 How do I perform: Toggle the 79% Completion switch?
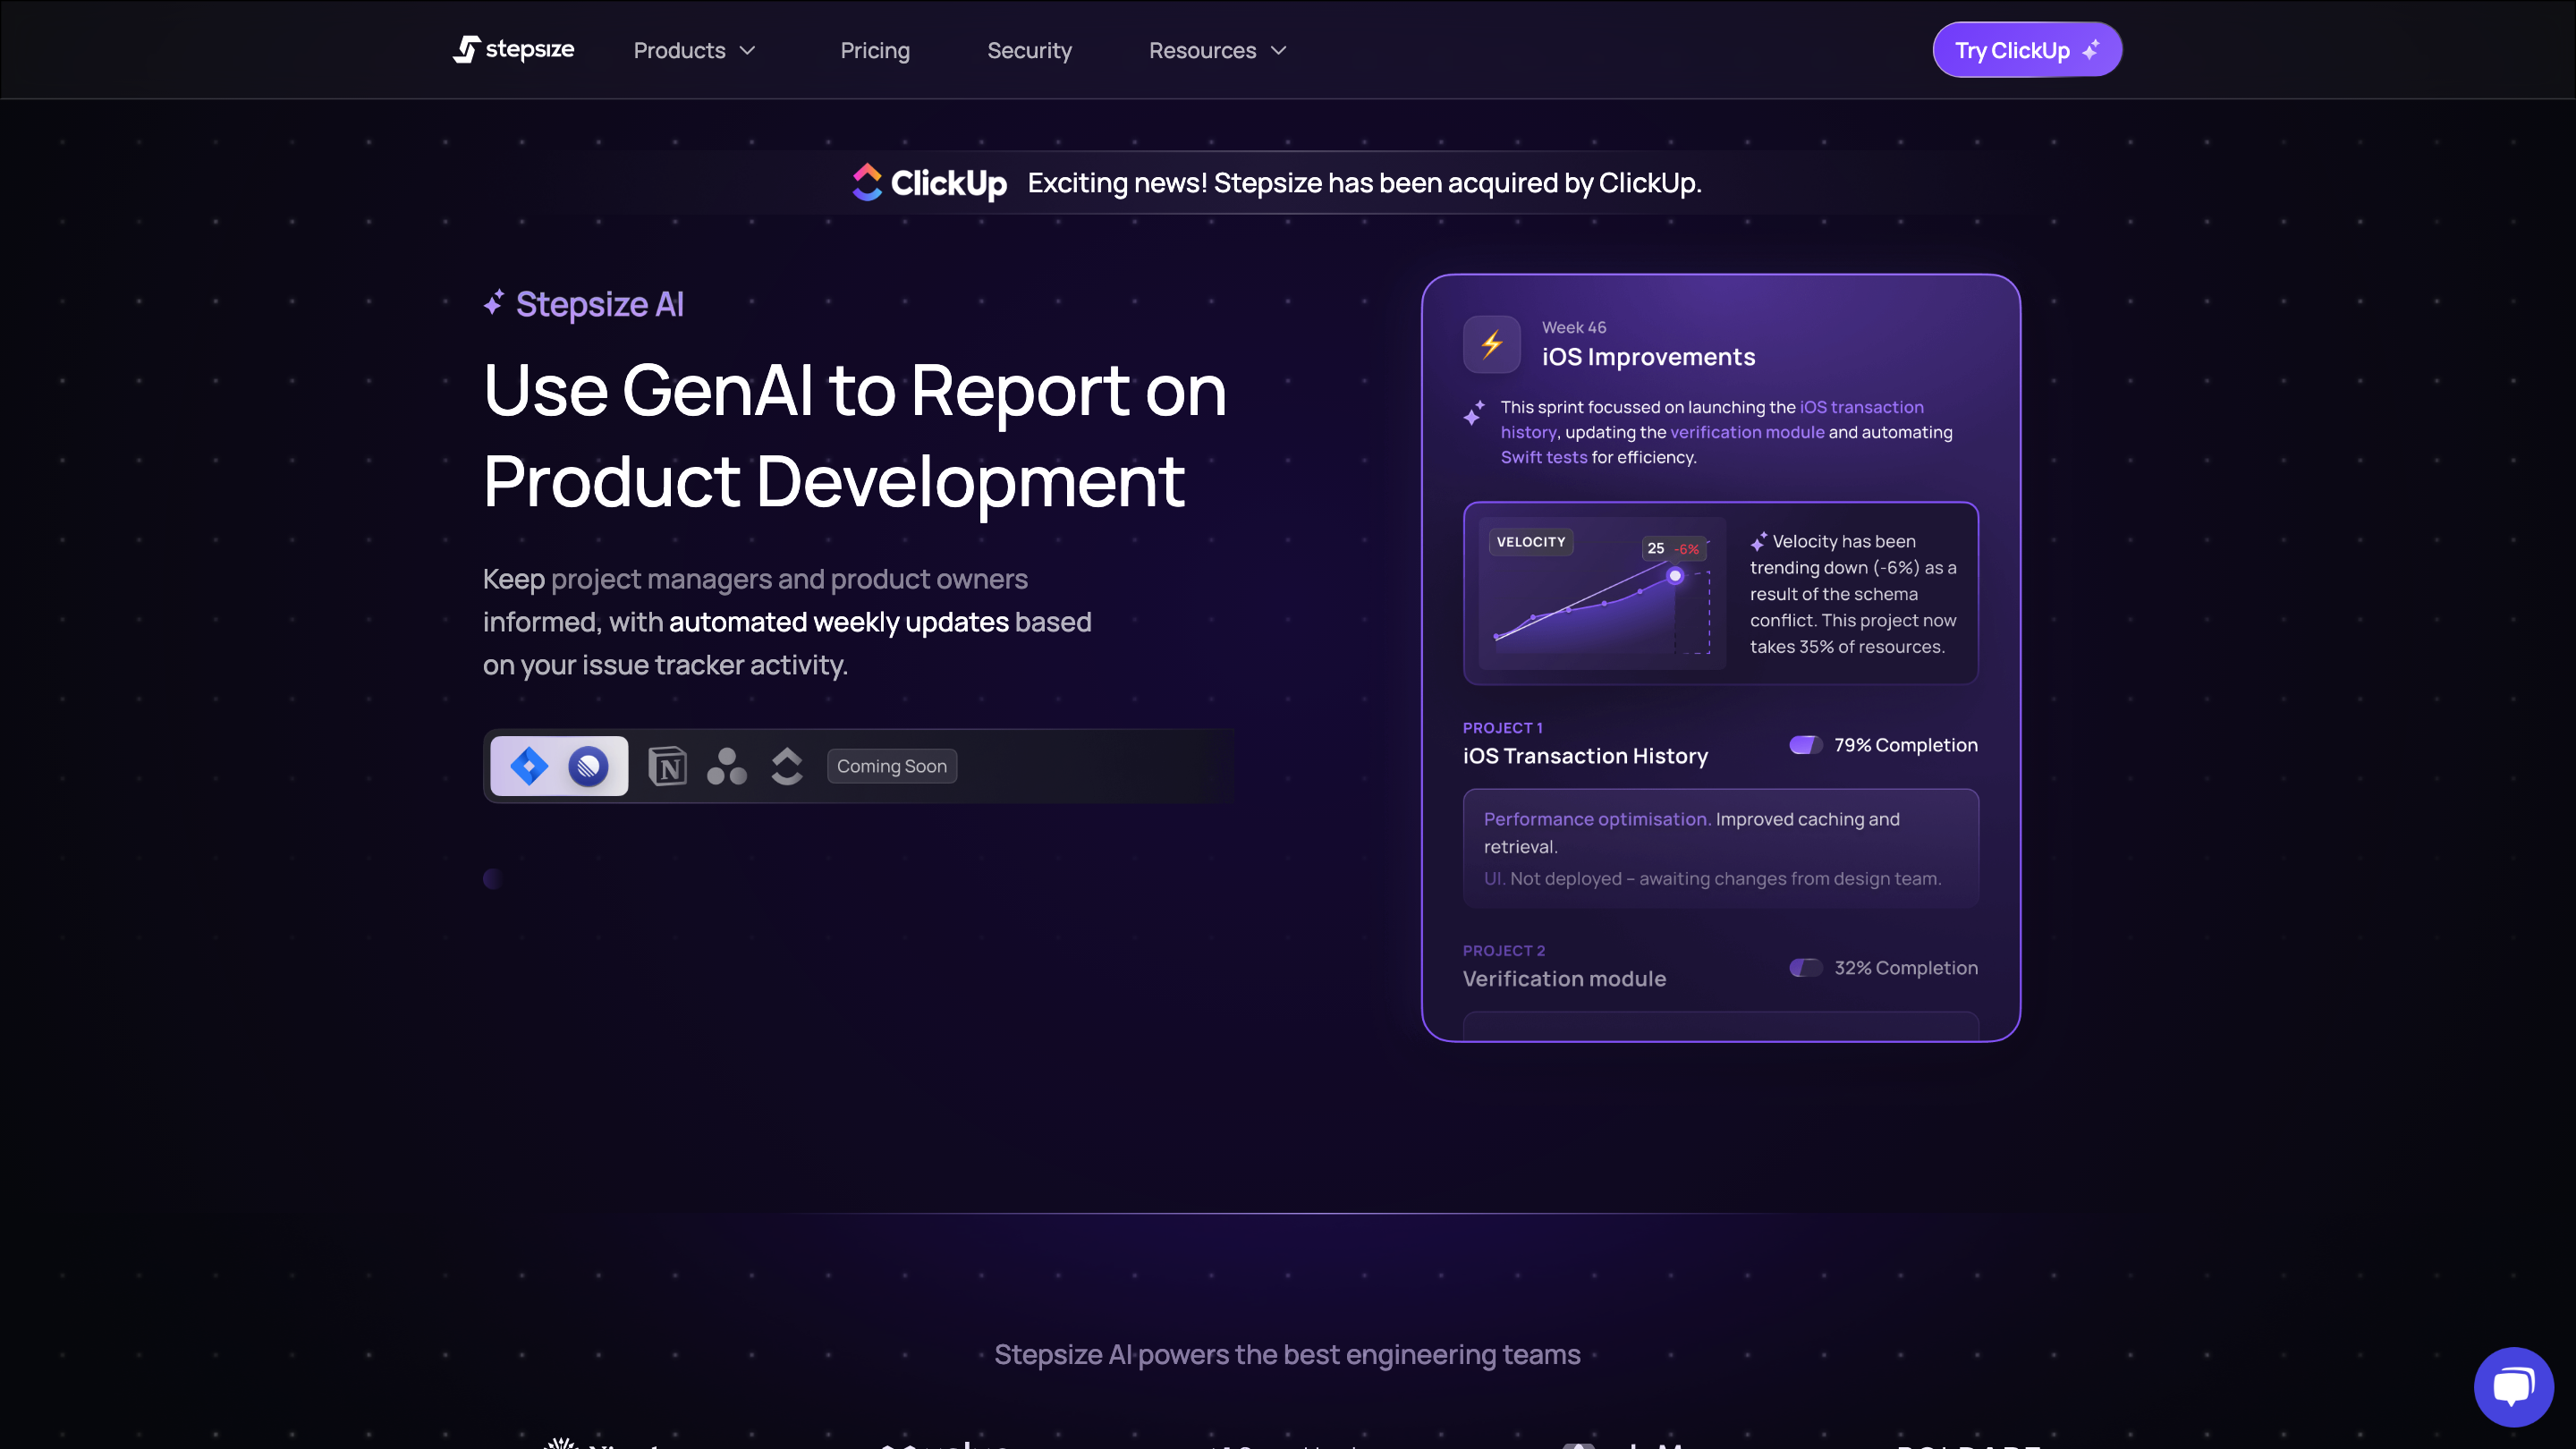1805,745
